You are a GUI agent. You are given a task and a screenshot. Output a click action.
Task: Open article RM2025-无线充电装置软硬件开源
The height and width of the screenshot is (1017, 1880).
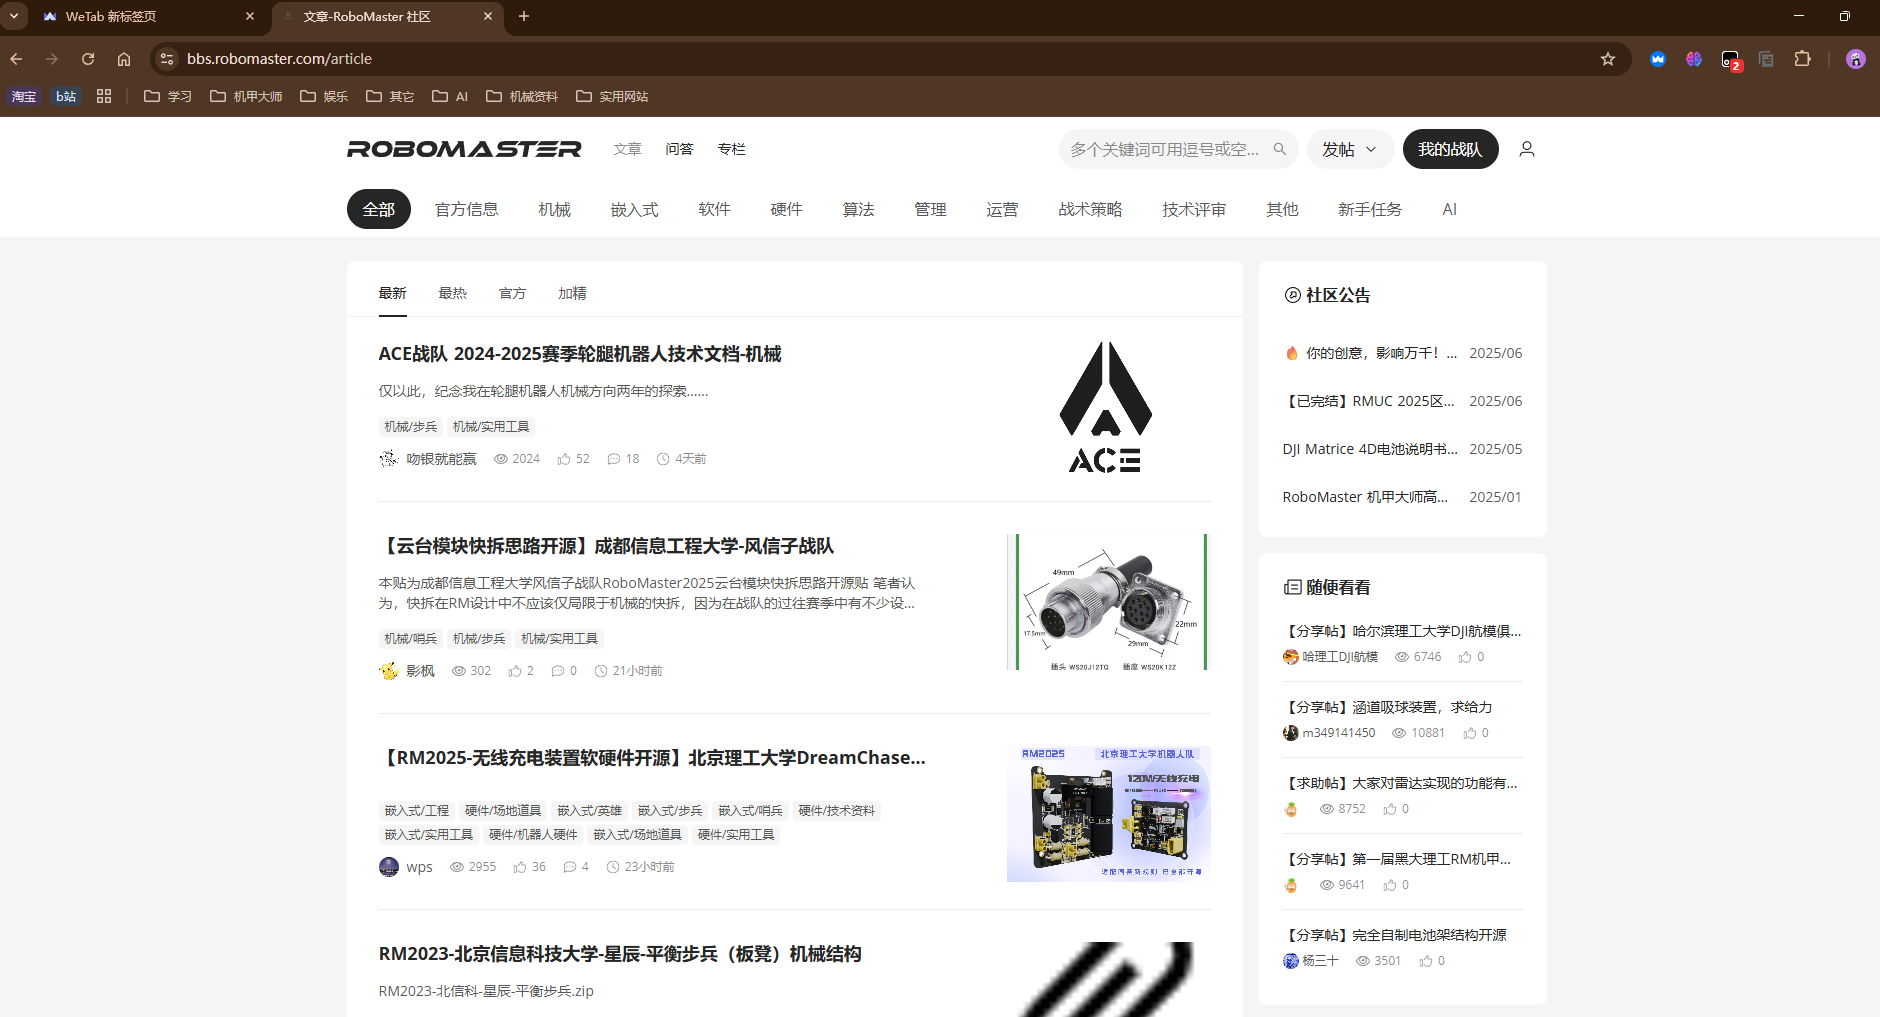pyautogui.click(x=652, y=758)
